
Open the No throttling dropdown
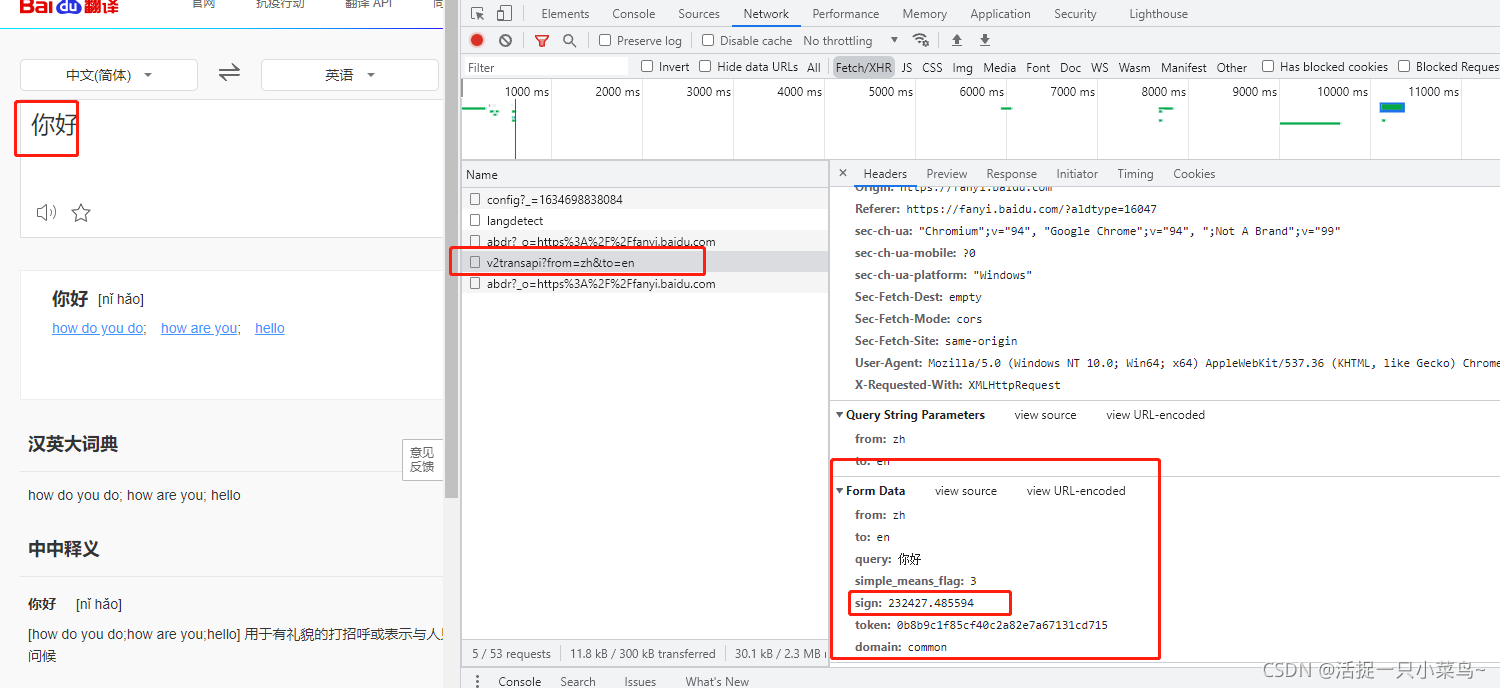(x=850, y=40)
